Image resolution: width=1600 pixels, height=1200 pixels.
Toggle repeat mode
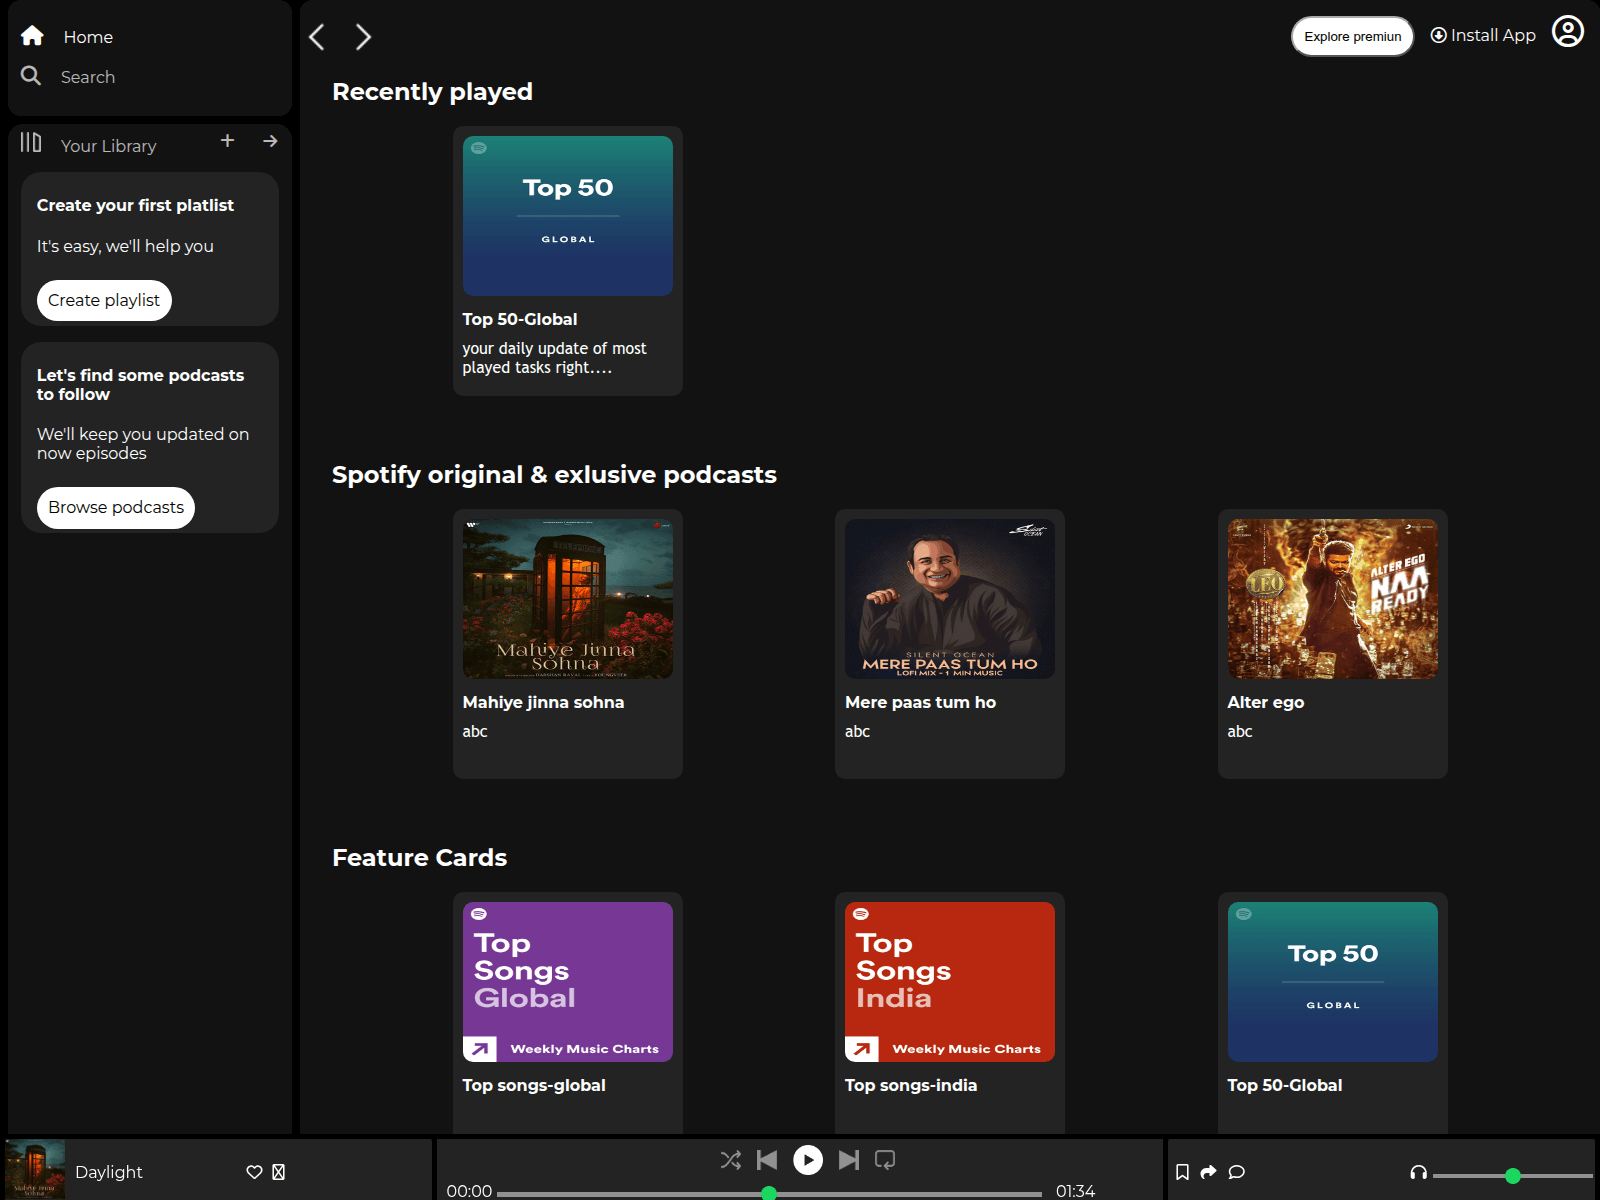[x=885, y=1160]
